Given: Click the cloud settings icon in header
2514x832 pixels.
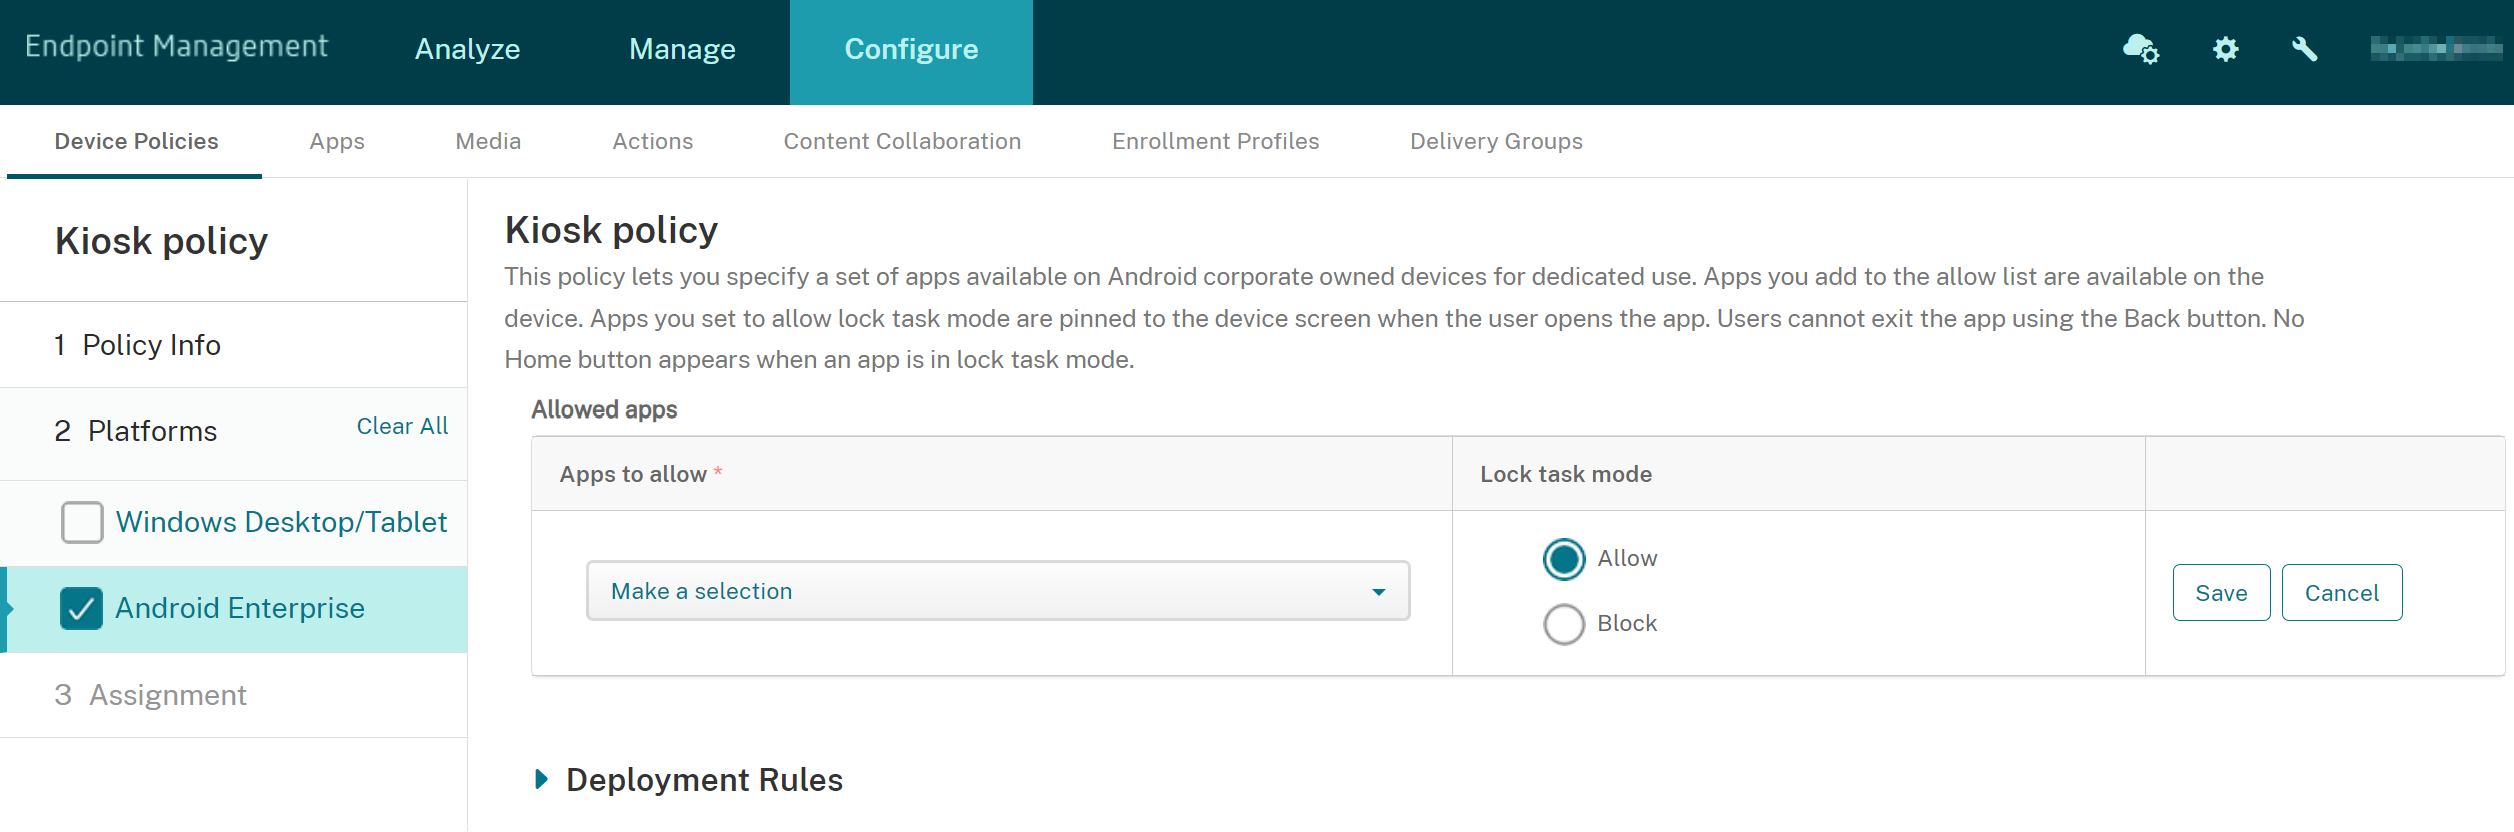Looking at the screenshot, I should click(2141, 49).
